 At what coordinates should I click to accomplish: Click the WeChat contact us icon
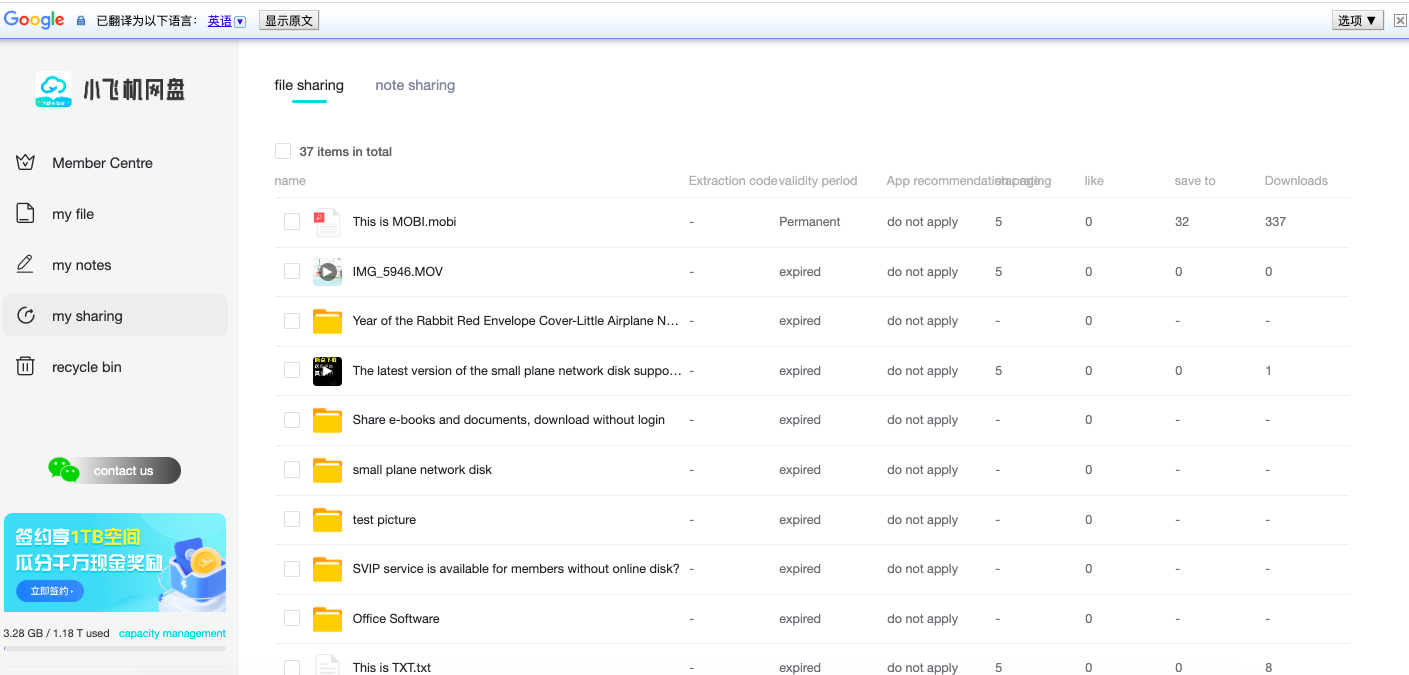pos(64,470)
